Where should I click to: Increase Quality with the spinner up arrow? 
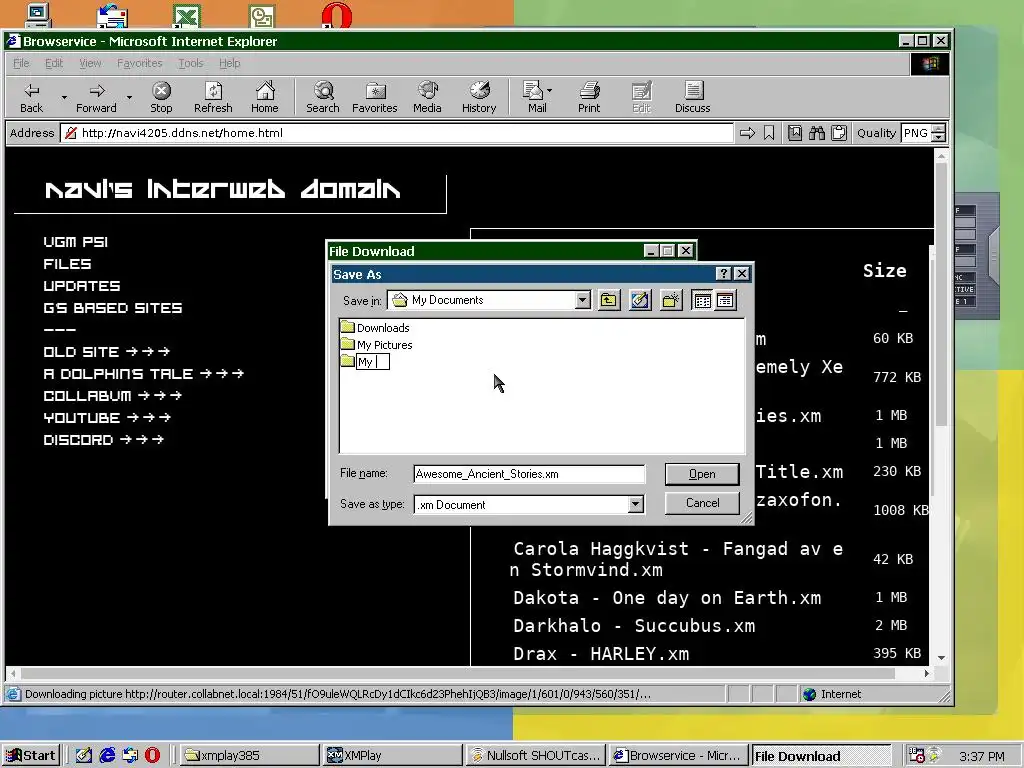point(938,129)
